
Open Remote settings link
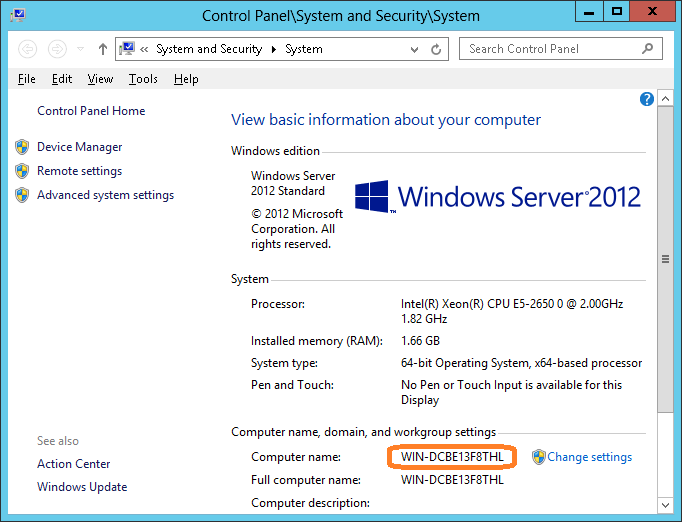click(x=80, y=171)
